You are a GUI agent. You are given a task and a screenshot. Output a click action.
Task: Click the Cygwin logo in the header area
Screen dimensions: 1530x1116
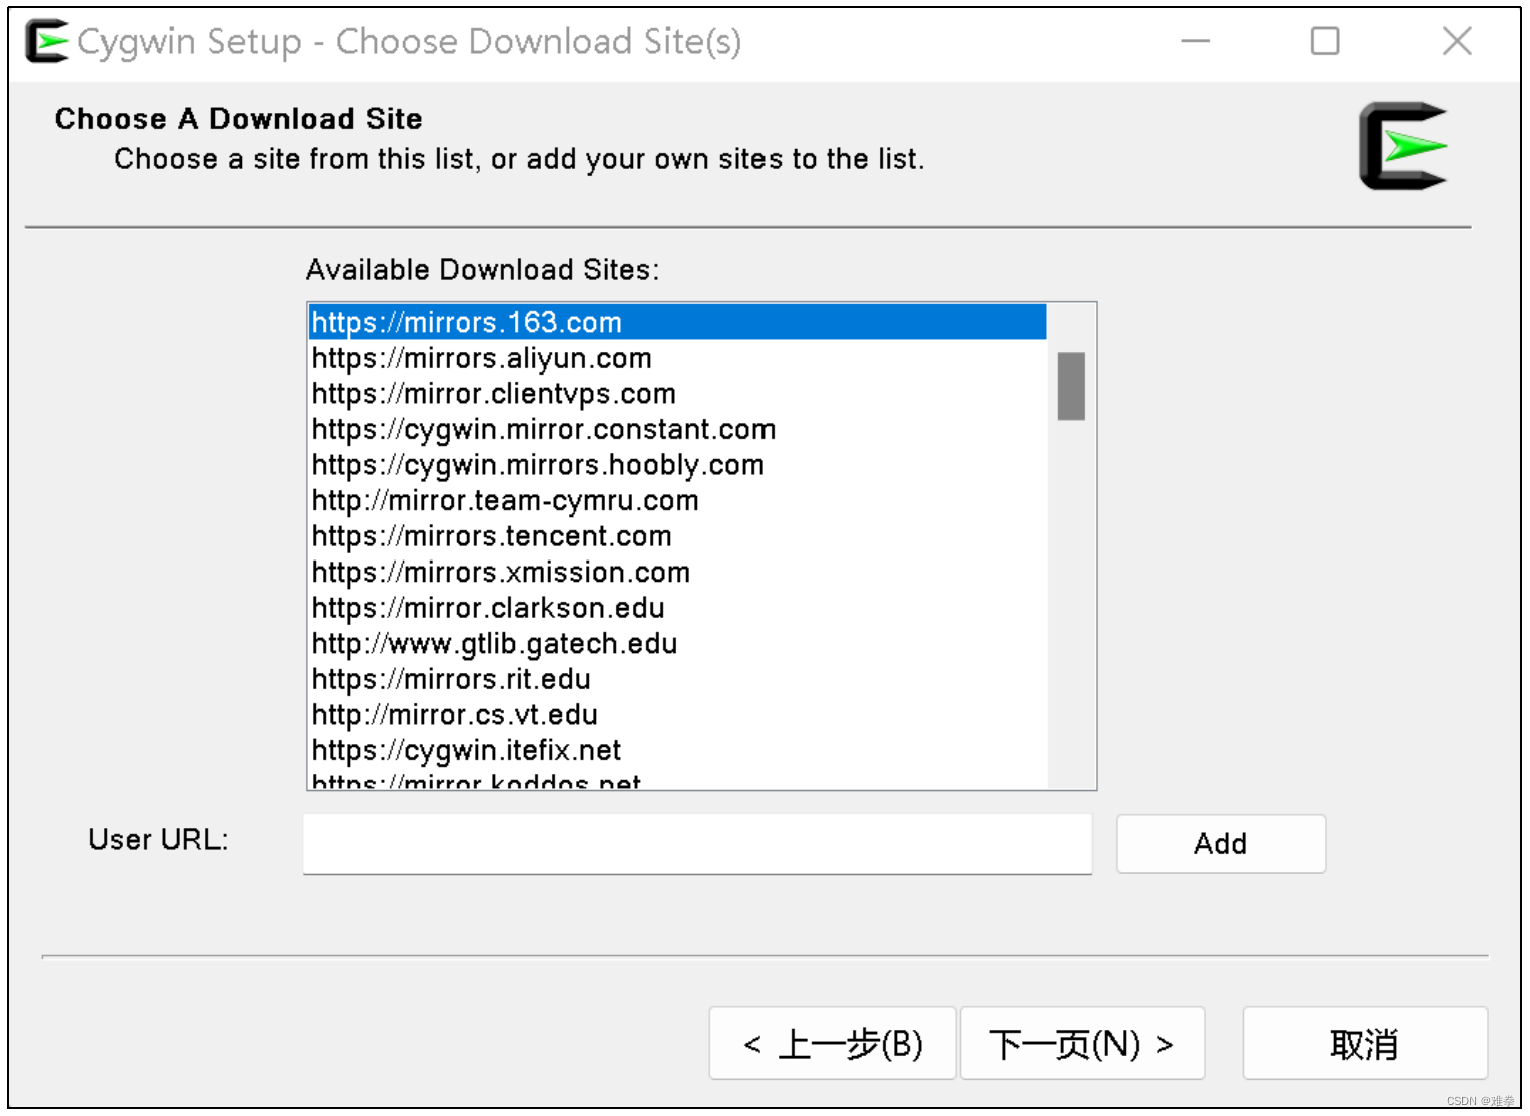pyautogui.click(x=1402, y=147)
